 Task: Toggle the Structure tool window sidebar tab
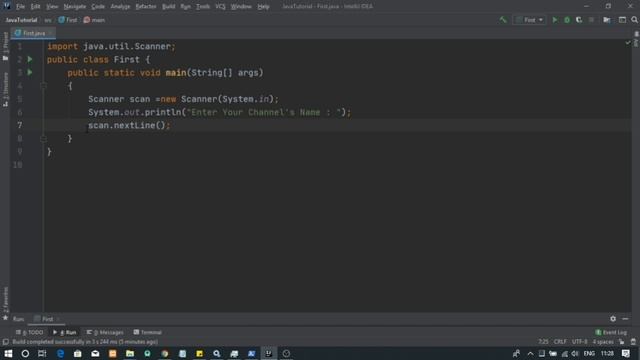[x=5, y=89]
